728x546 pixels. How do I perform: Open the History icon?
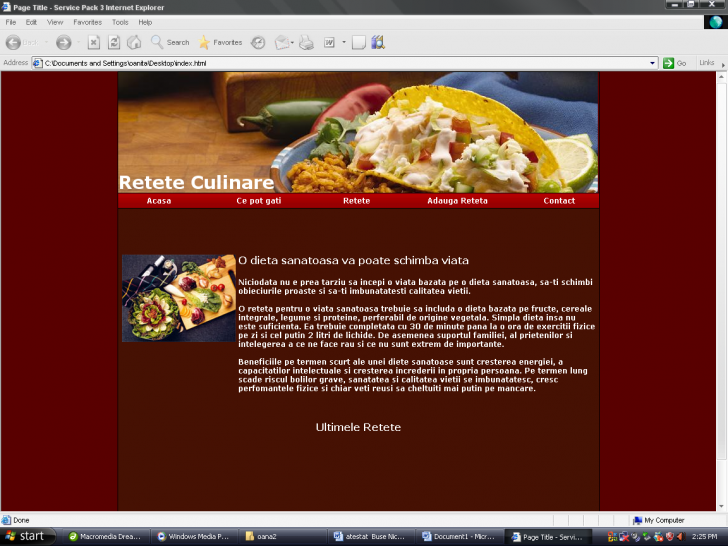point(258,42)
